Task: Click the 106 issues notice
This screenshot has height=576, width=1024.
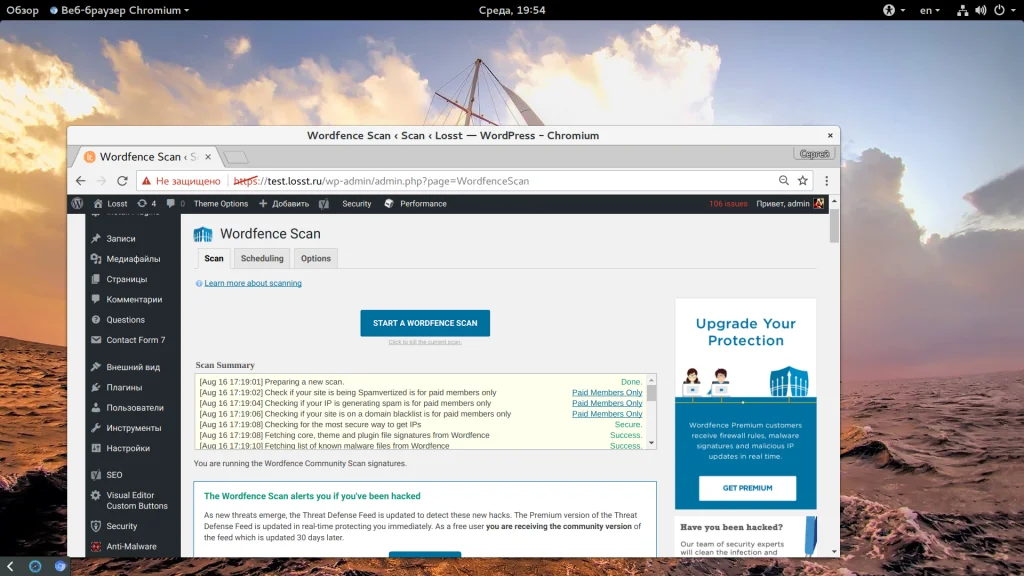Action: 728,204
